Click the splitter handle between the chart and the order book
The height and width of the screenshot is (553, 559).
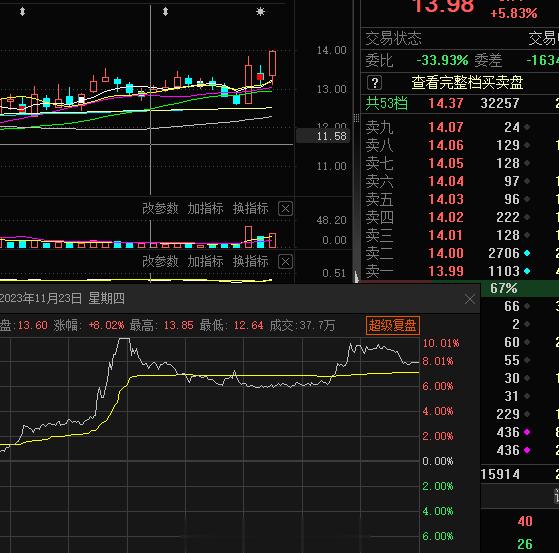click(x=356, y=118)
